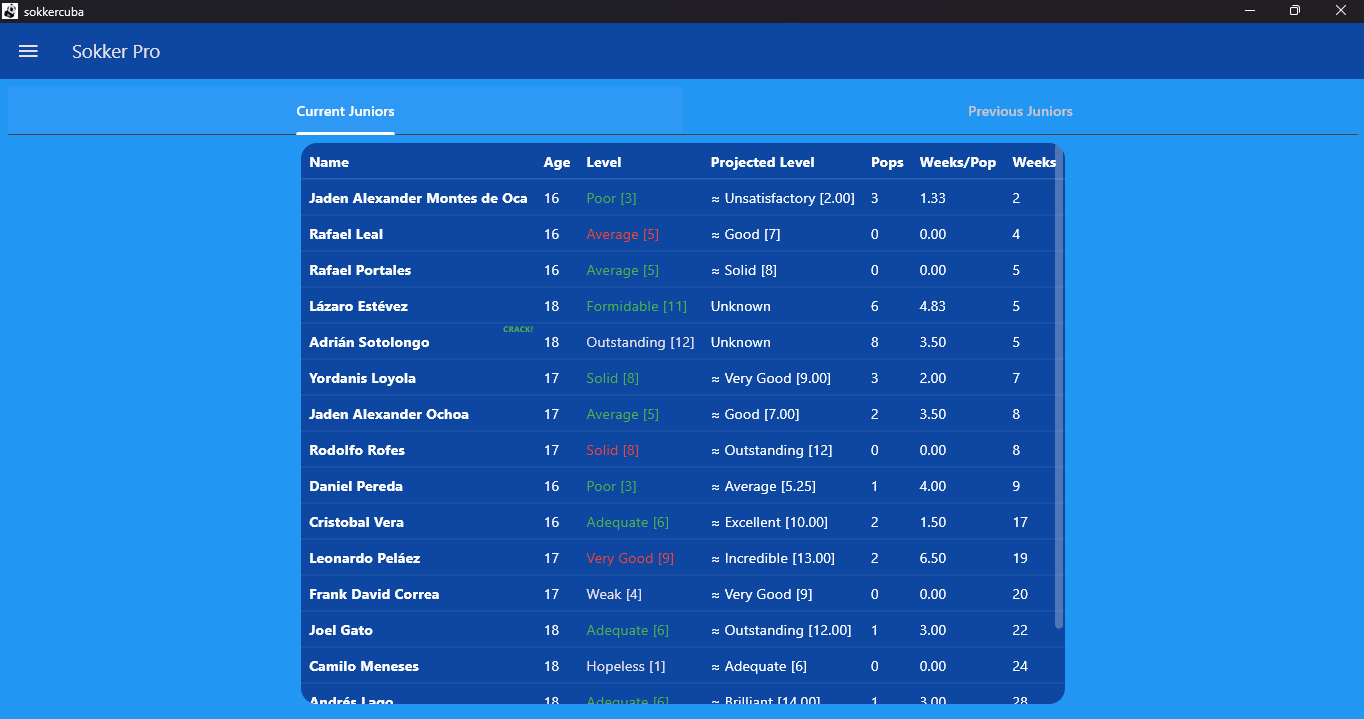Open the hamburger navigation menu
The width and height of the screenshot is (1364, 719).
pos(28,51)
